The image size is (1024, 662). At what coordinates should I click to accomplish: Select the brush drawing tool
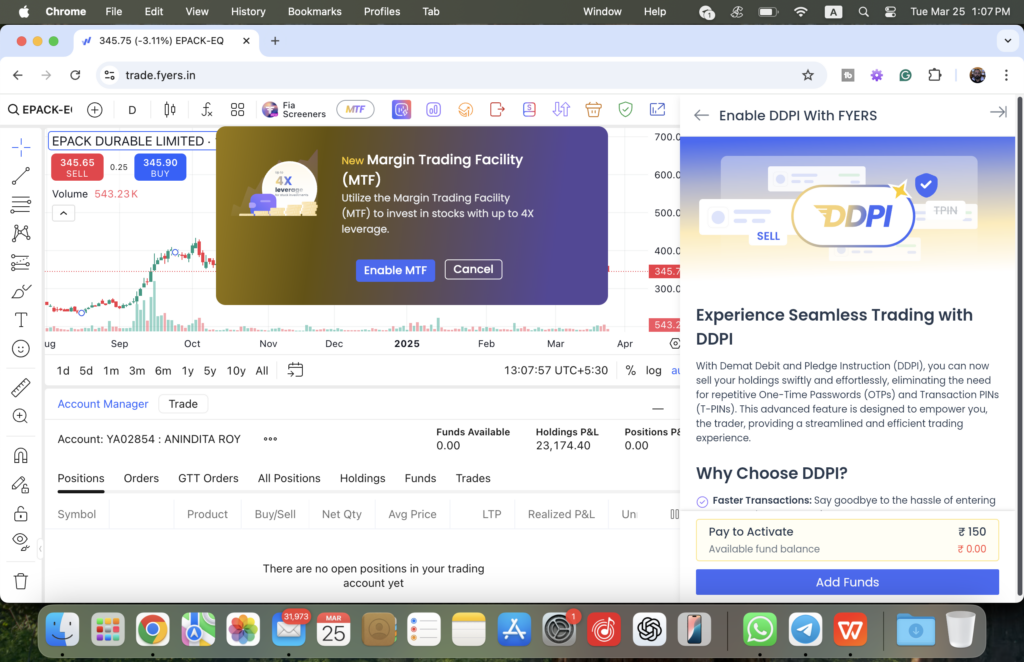tap(21, 291)
